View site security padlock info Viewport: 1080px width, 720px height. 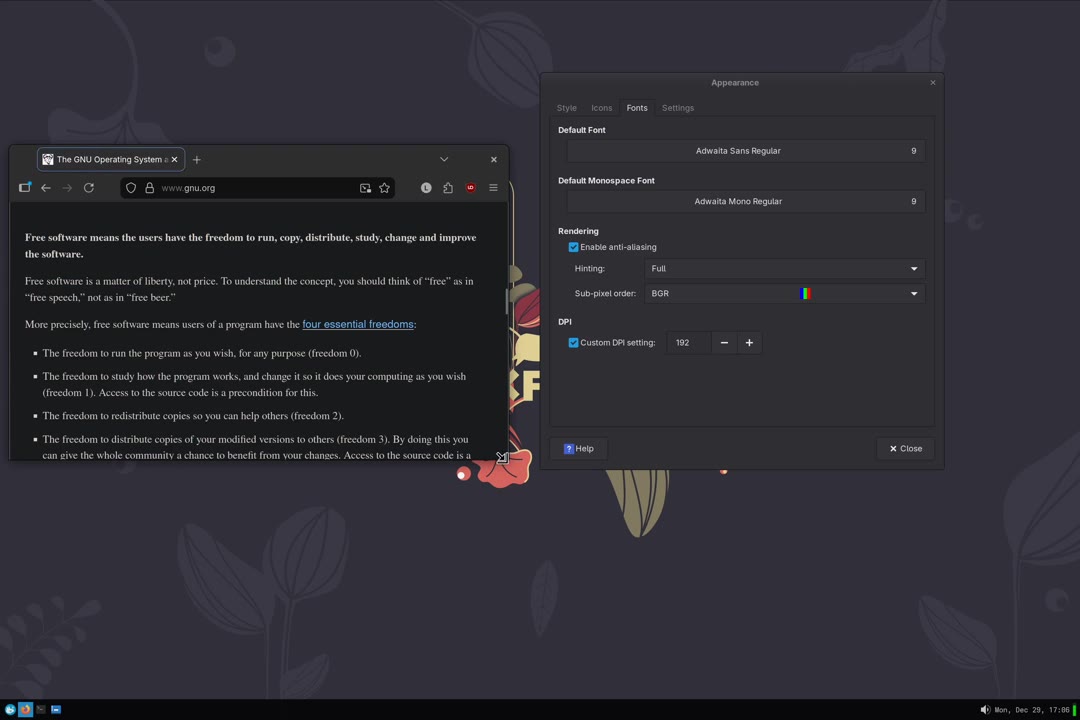(x=149, y=187)
